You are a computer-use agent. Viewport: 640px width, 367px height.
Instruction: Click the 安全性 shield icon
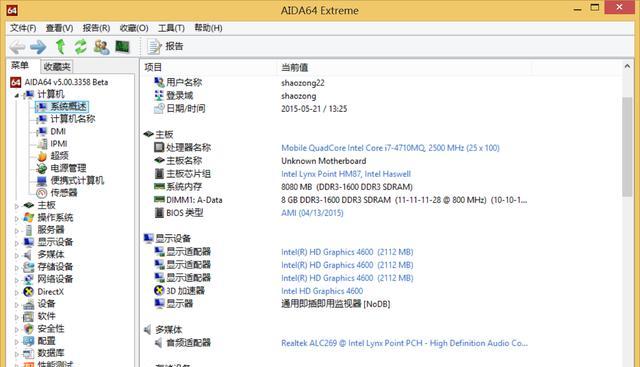29,329
